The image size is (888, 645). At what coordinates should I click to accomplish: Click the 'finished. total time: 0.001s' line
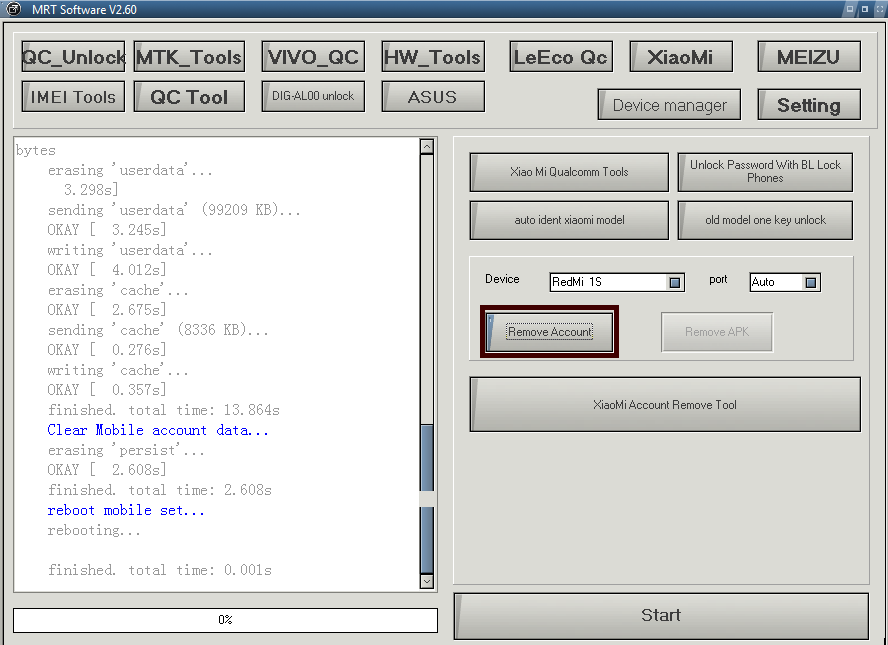click(x=160, y=570)
